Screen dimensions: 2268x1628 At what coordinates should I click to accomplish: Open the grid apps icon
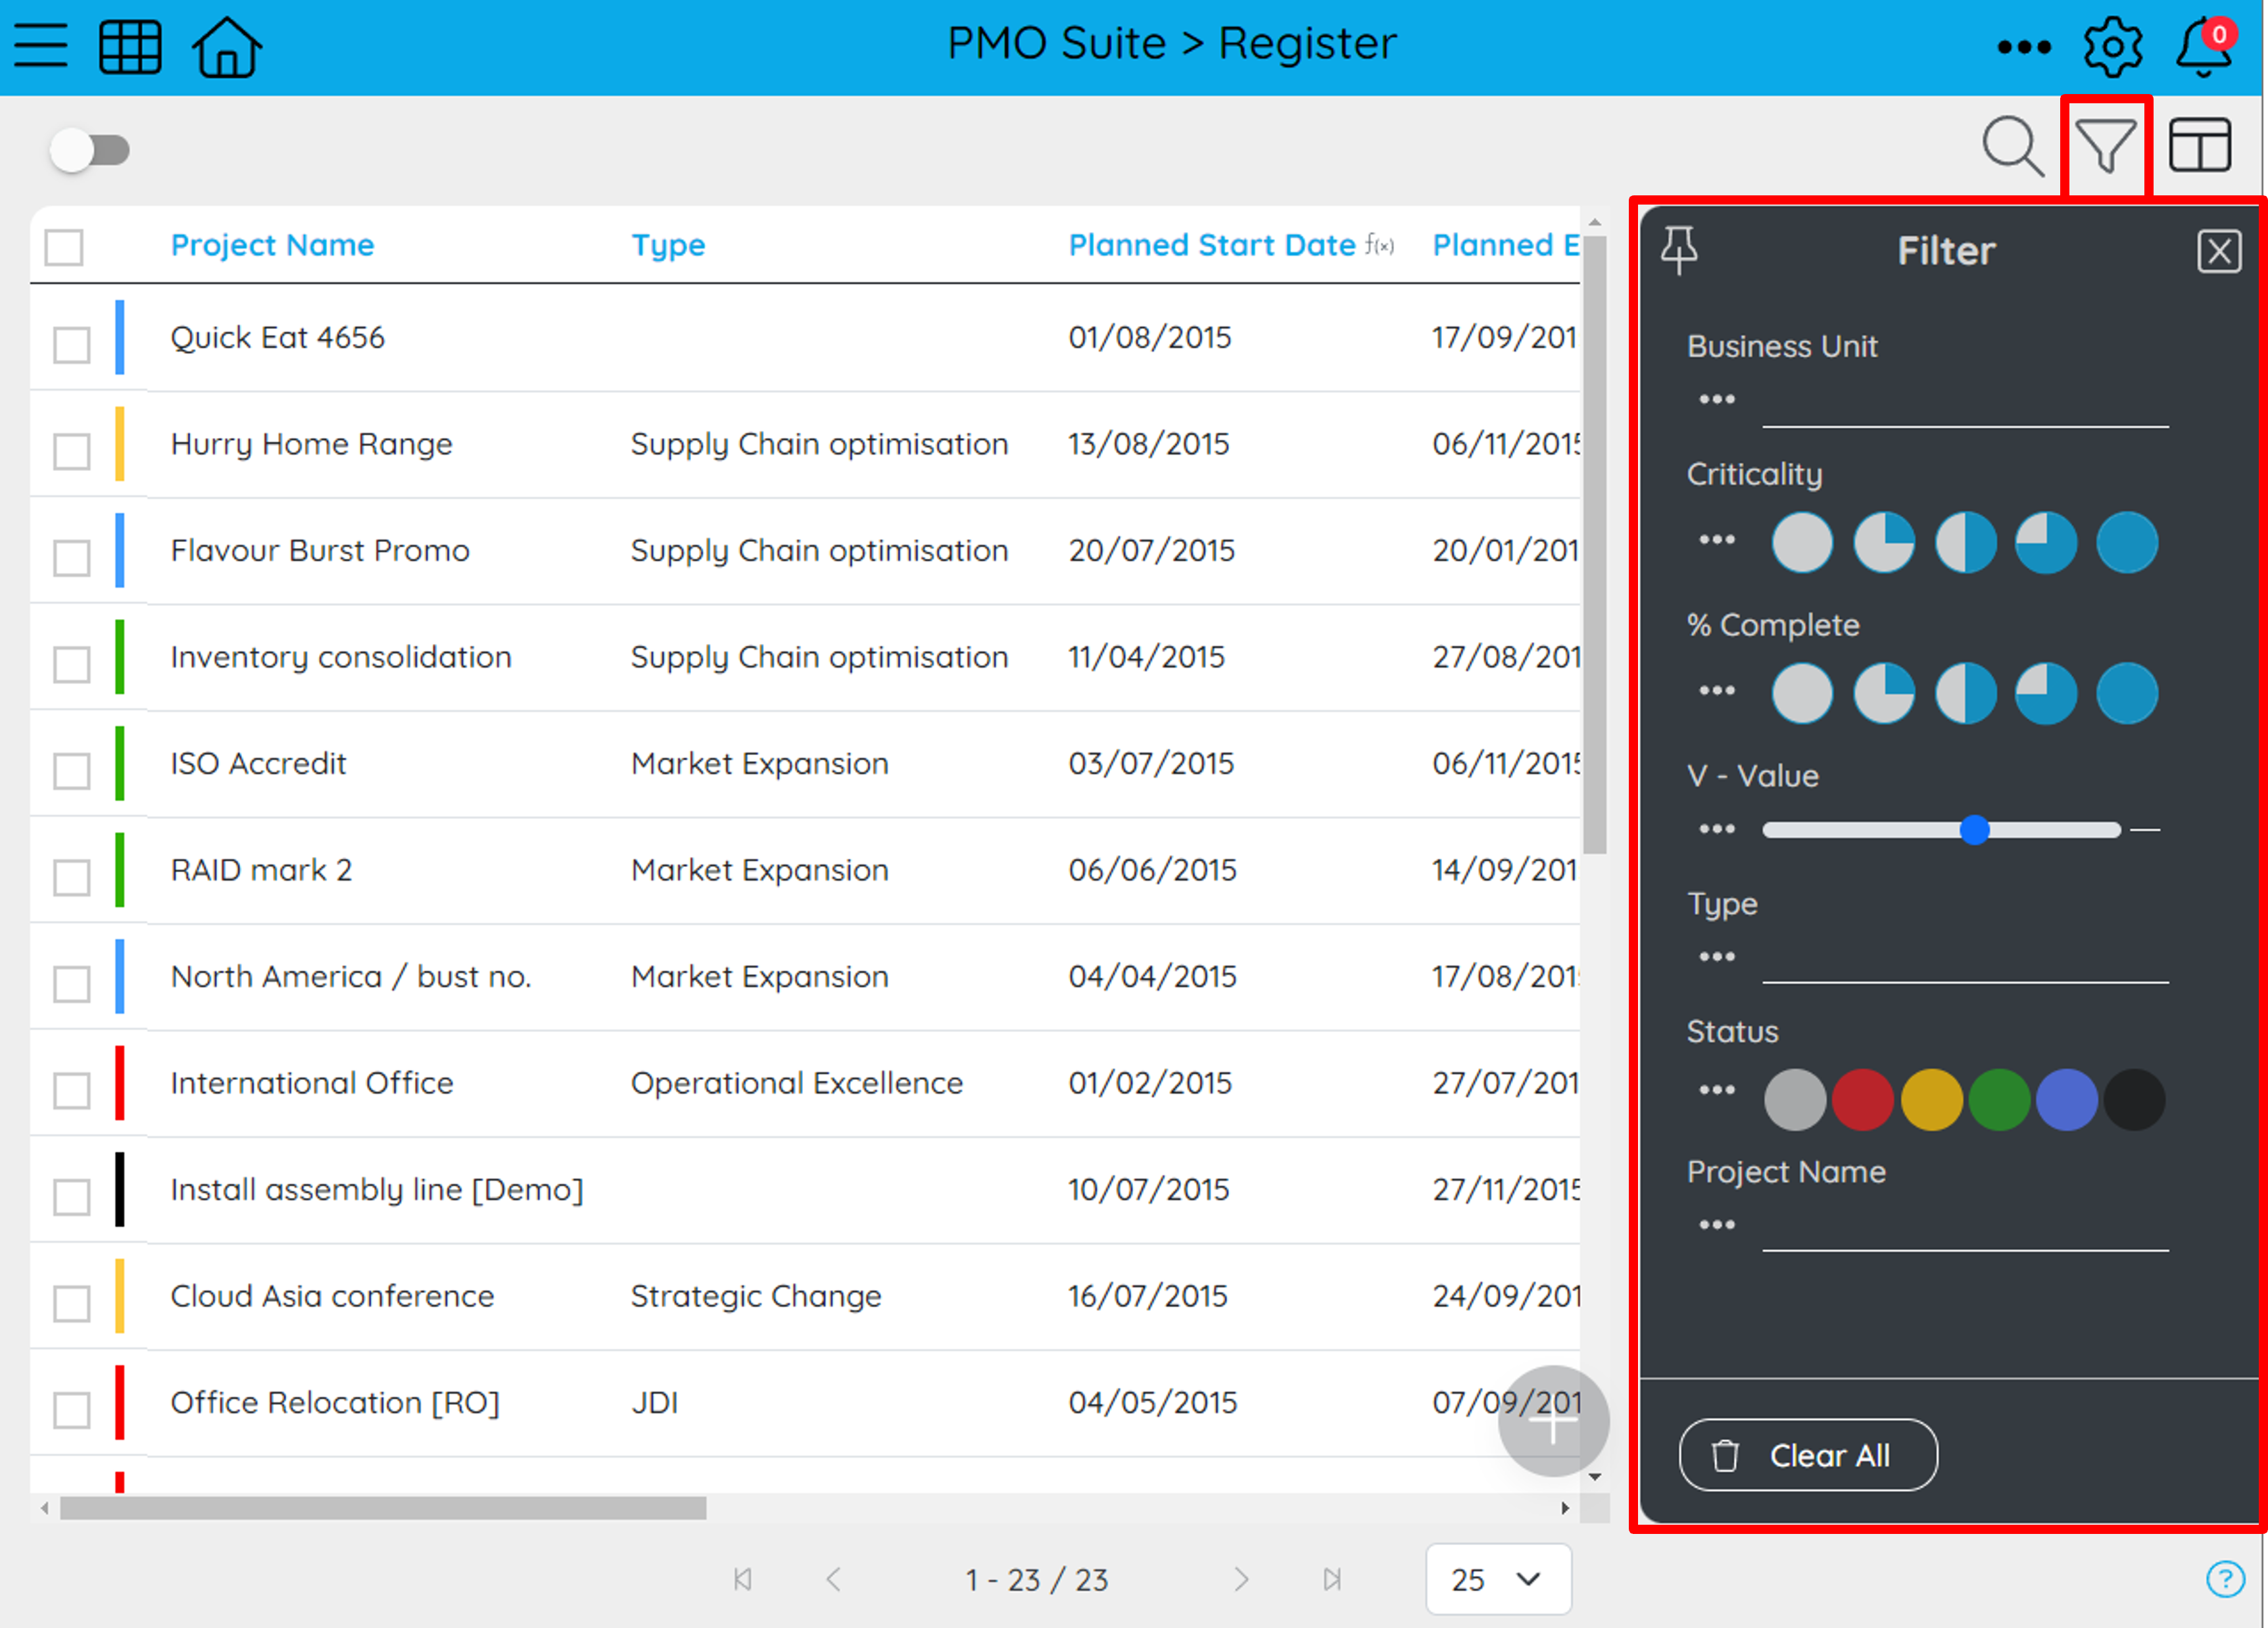coord(130,46)
